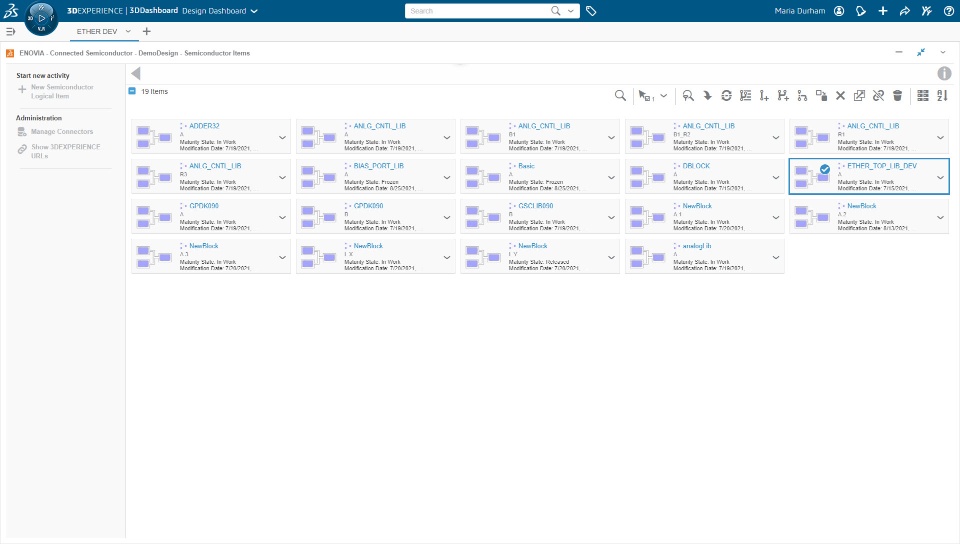Open the selection mode dropdown in the toolbar

(664, 95)
